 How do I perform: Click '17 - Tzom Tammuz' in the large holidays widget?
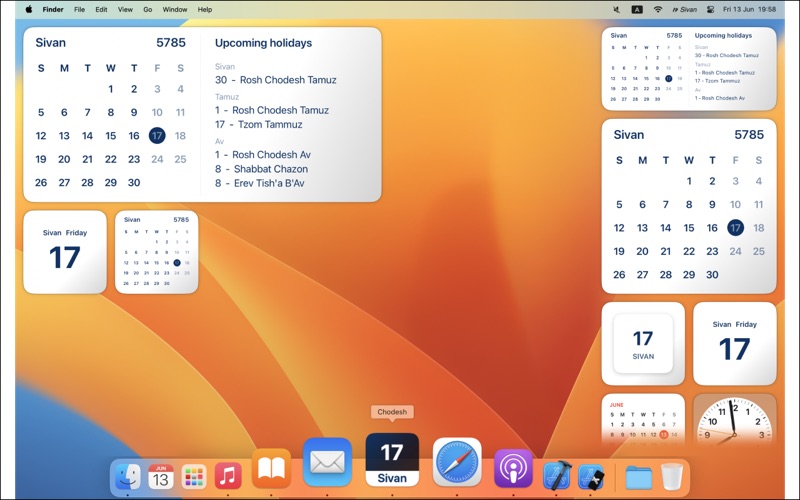pos(259,124)
